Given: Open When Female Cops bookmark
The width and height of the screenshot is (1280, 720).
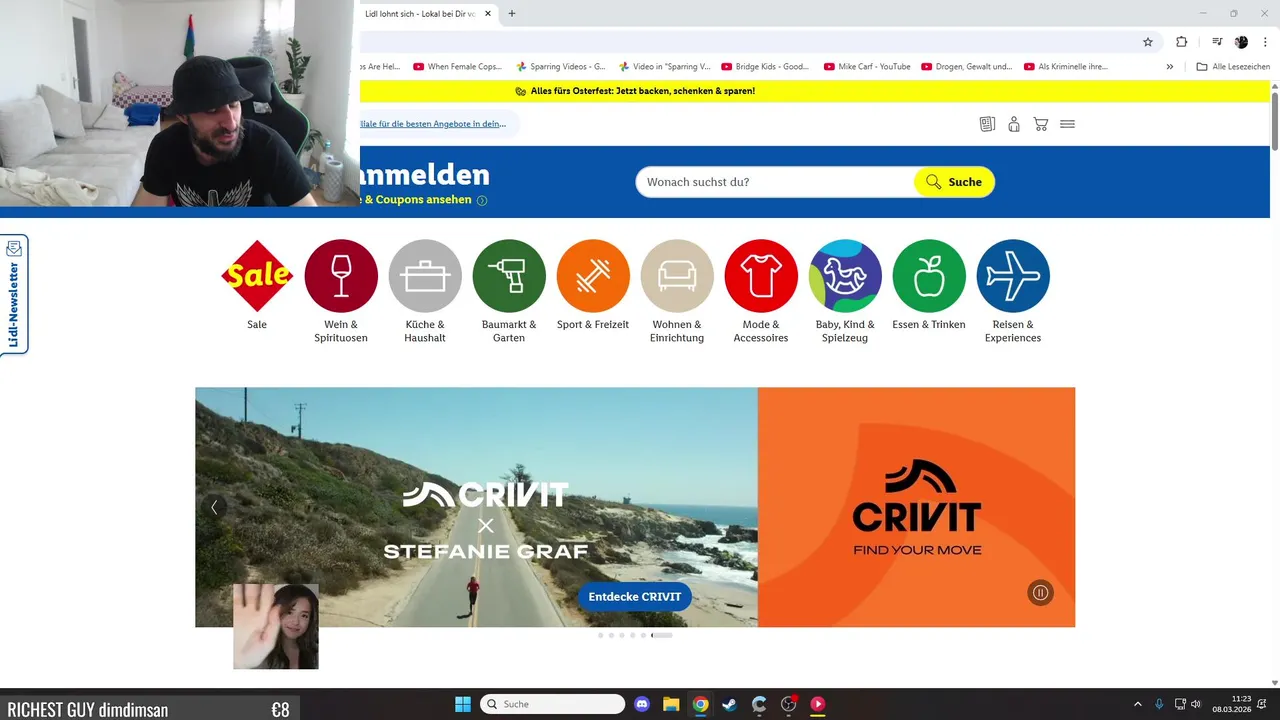Looking at the screenshot, I should 457,67.
